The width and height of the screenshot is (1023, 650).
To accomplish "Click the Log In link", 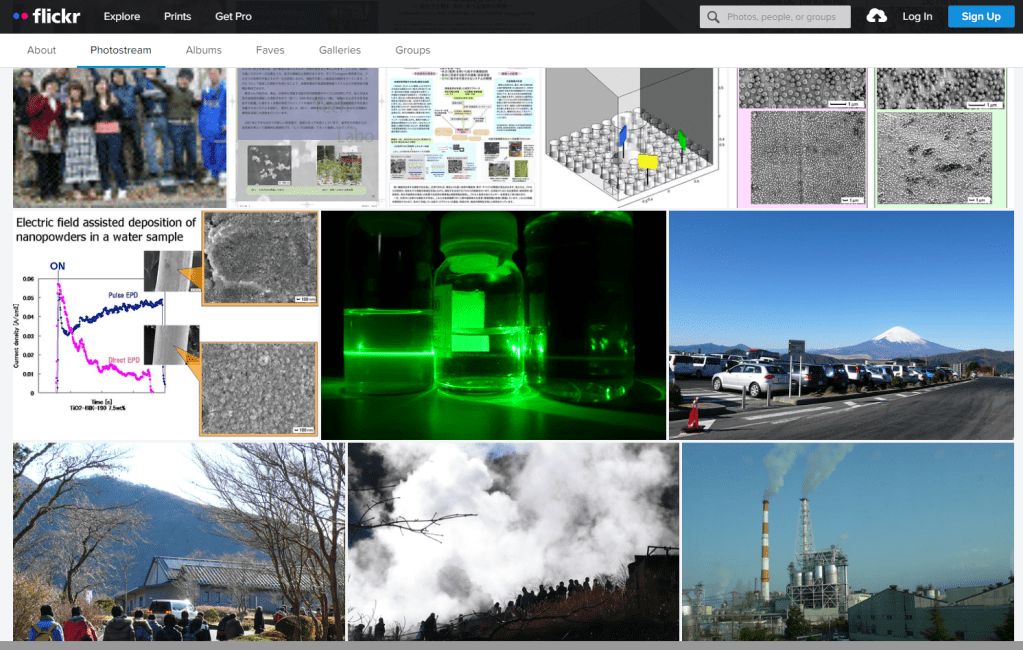I will click(917, 16).
